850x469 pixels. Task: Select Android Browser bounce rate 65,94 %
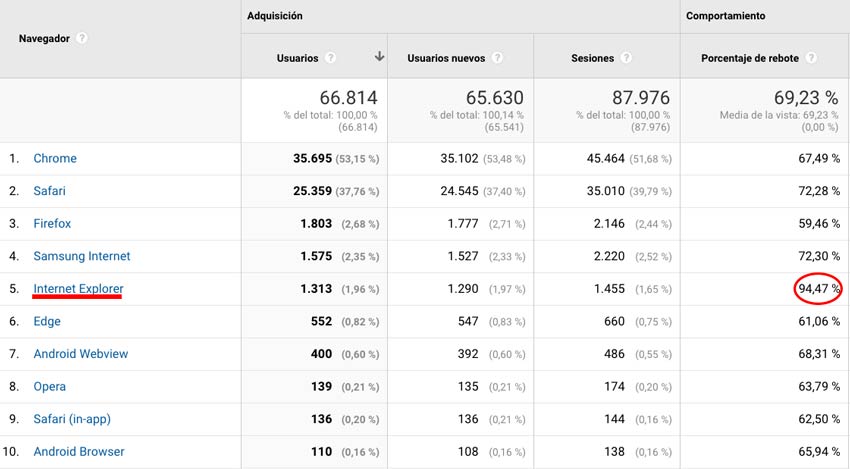tap(819, 452)
